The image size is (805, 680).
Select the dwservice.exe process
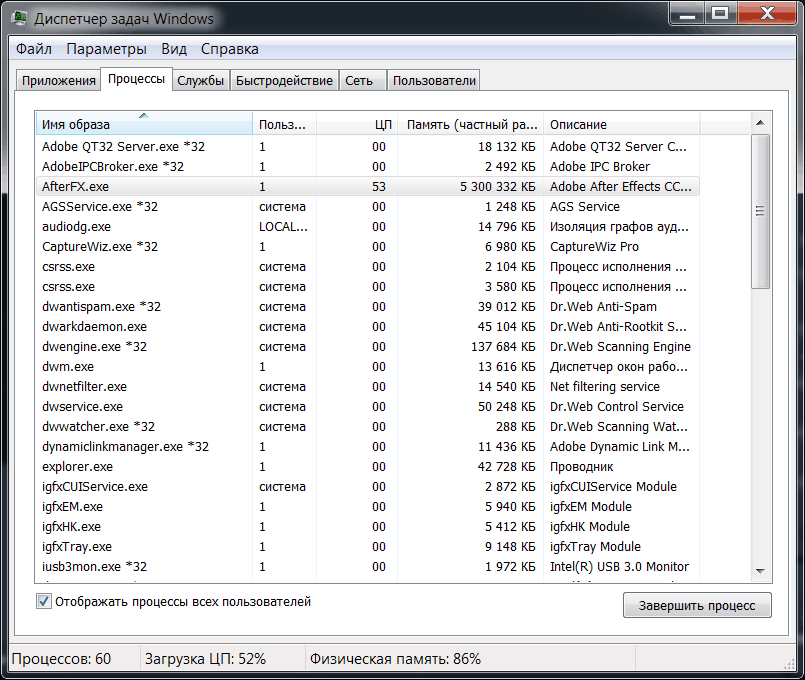coord(368,406)
